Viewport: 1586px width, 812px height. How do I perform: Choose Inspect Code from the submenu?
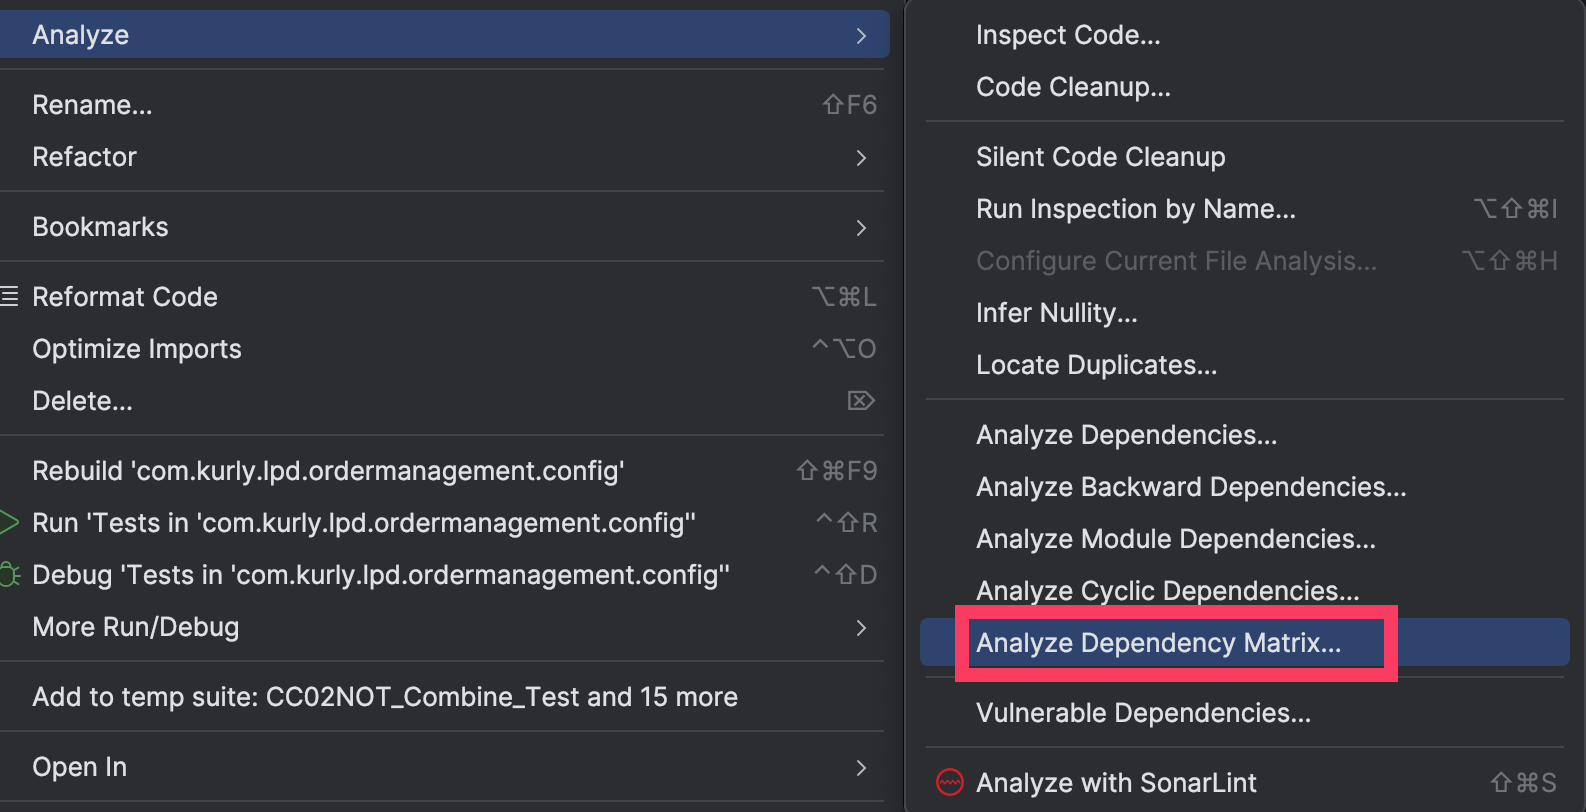[x=1068, y=35]
